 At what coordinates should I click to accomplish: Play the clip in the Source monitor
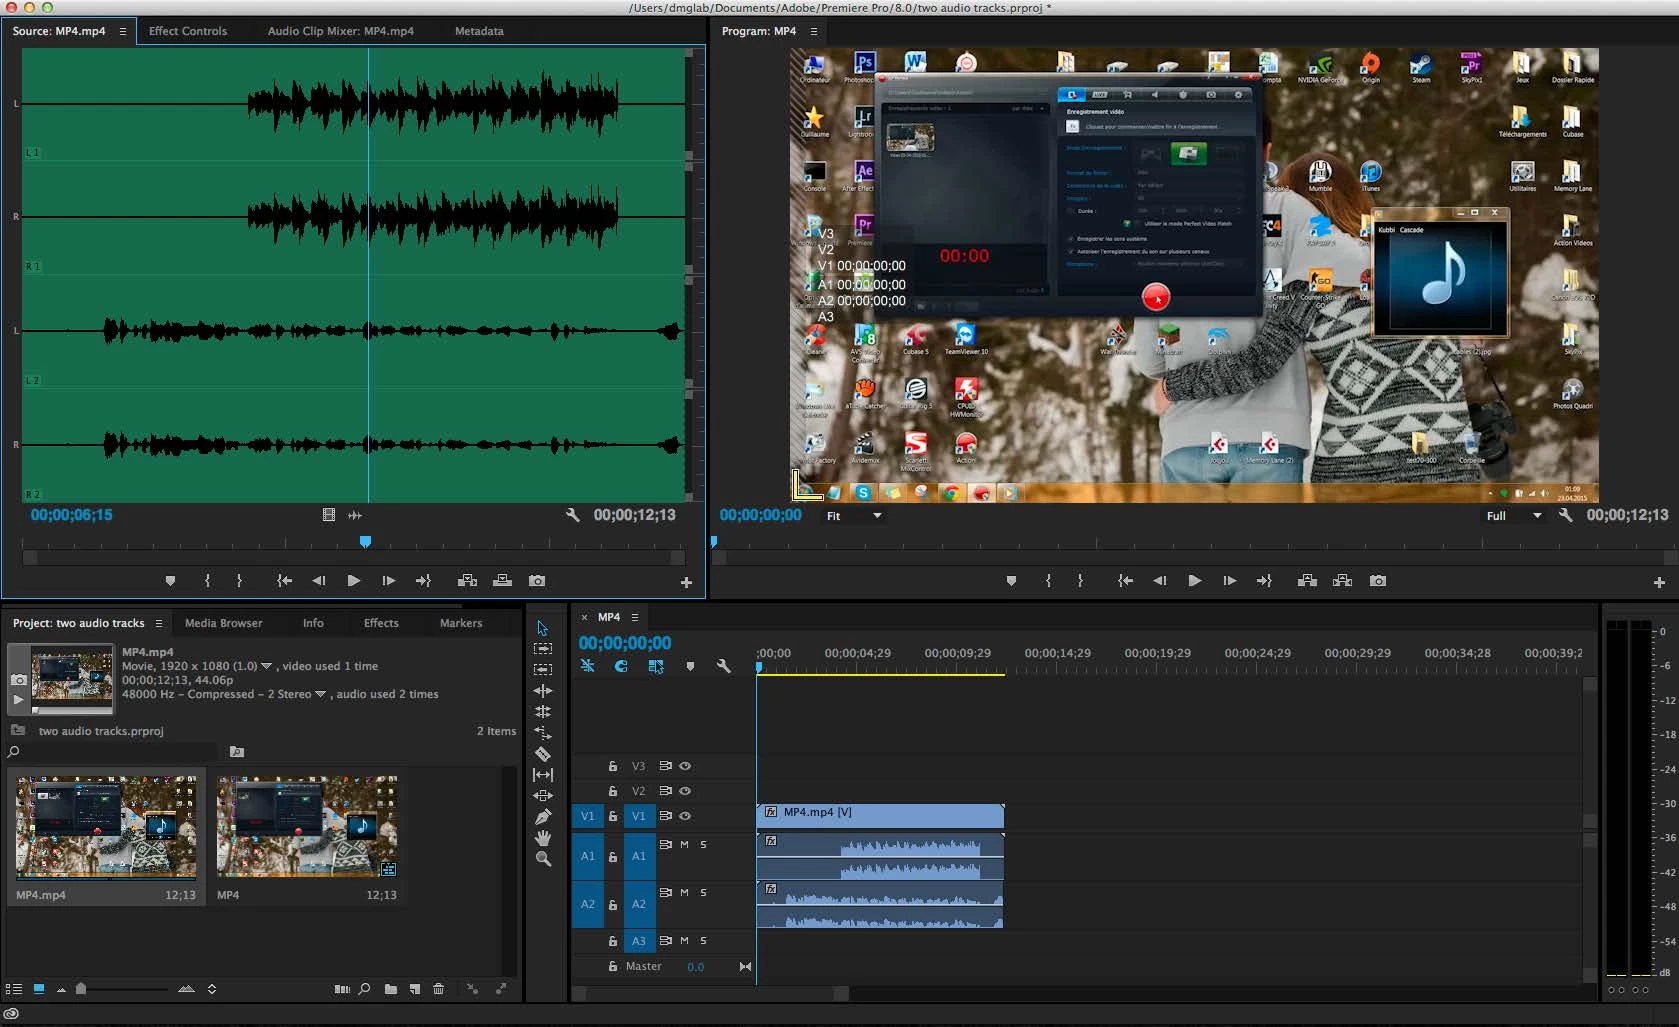353,581
